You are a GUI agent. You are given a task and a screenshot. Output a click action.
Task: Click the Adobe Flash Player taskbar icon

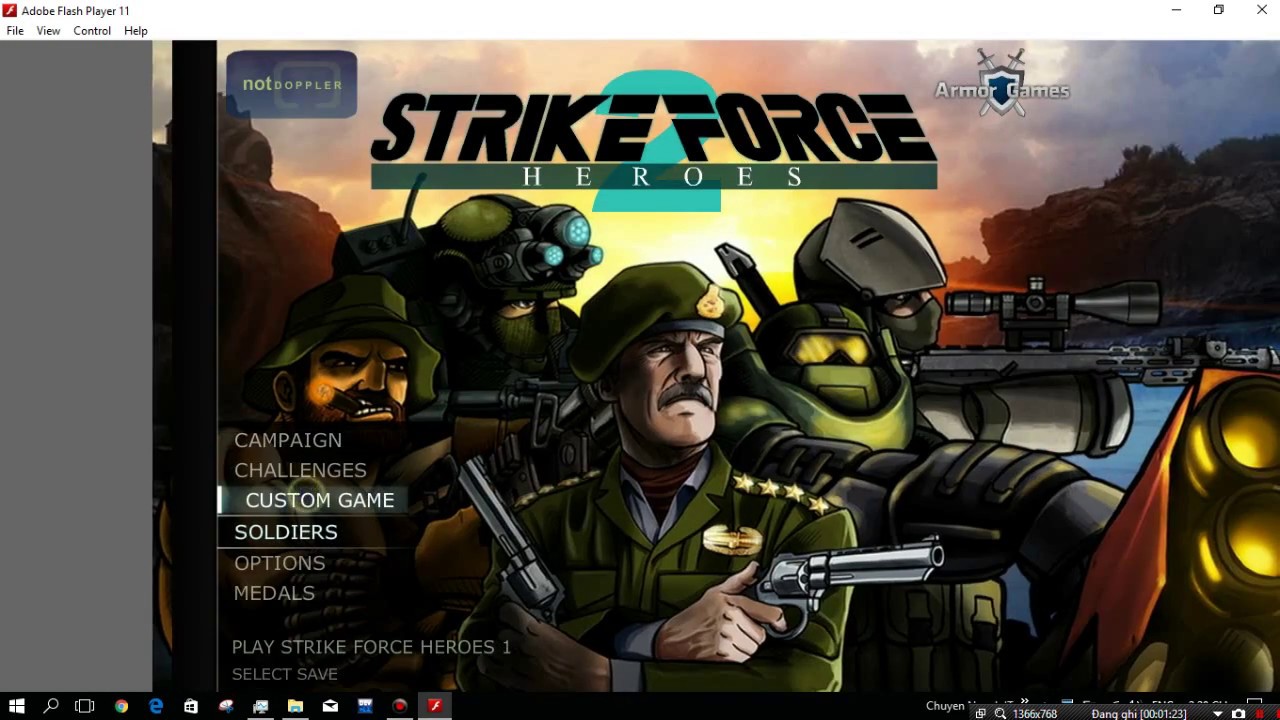tap(435, 706)
